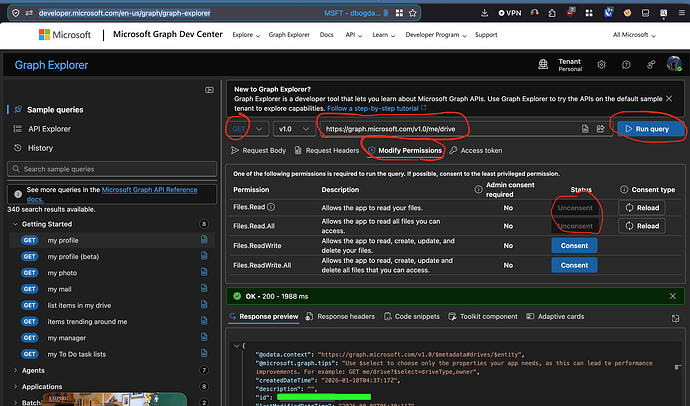The width and height of the screenshot is (690, 406).
Task: Click the browser downloads icon
Action: pyautogui.click(x=484, y=13)
